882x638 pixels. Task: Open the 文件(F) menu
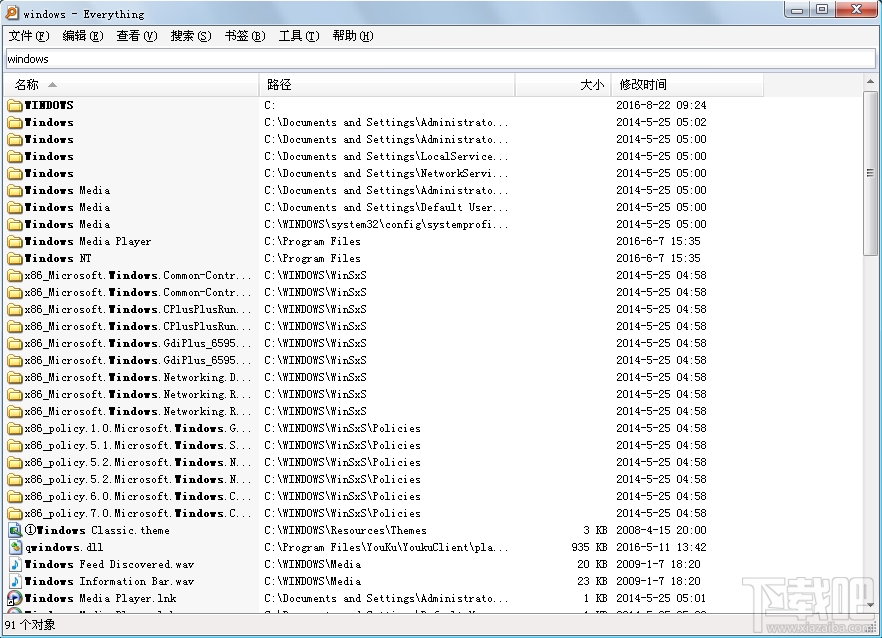click(x=29, y=36)
